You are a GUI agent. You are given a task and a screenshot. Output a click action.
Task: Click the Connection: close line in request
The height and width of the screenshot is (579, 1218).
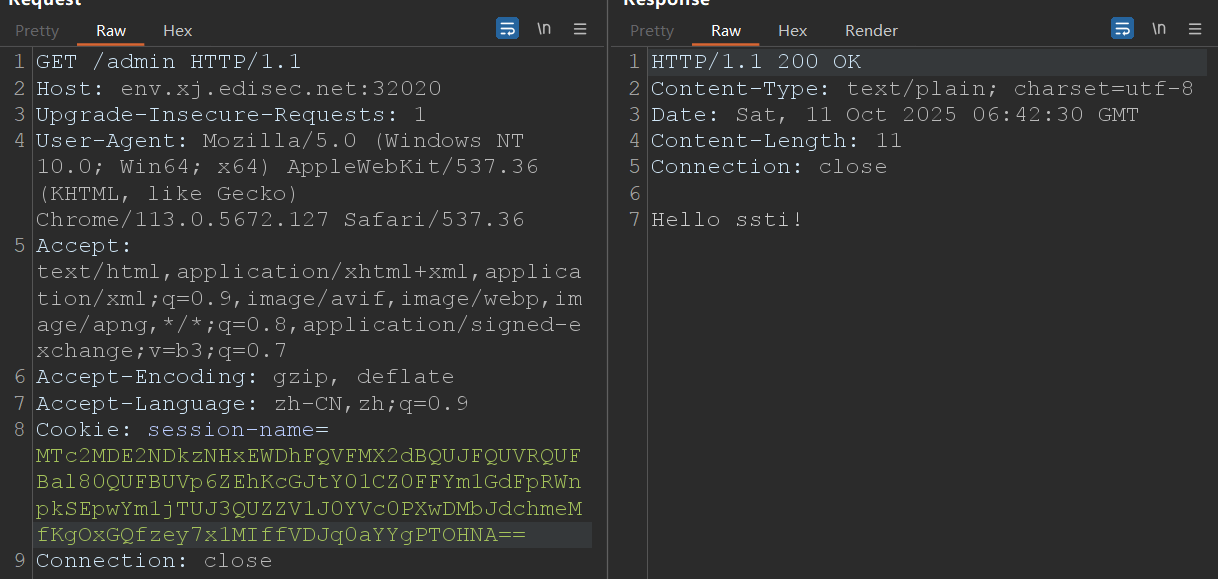click(x=153, y=560)
